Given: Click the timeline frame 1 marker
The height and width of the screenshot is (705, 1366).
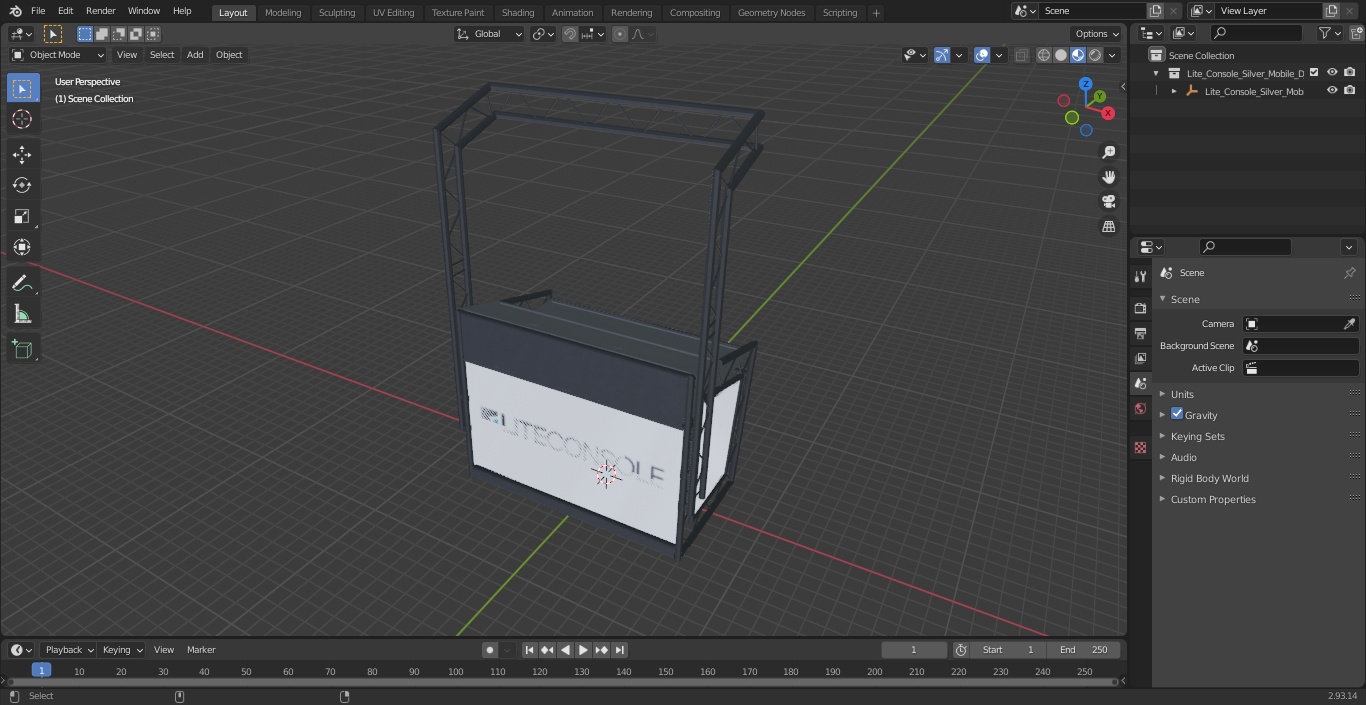Looking at the screenshot, I should click(41, 671).
